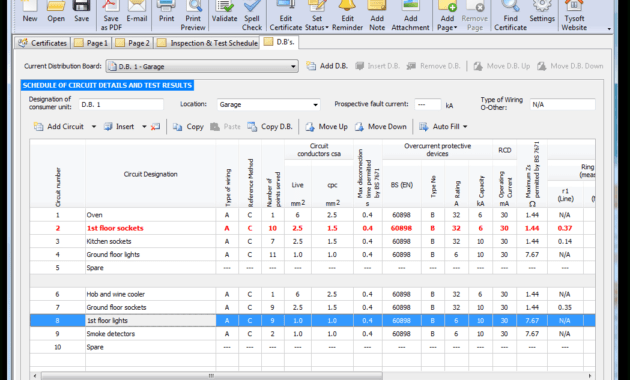
Task: Click the table horizontal scrollbar thumb
Action: [x=211, y=376]
